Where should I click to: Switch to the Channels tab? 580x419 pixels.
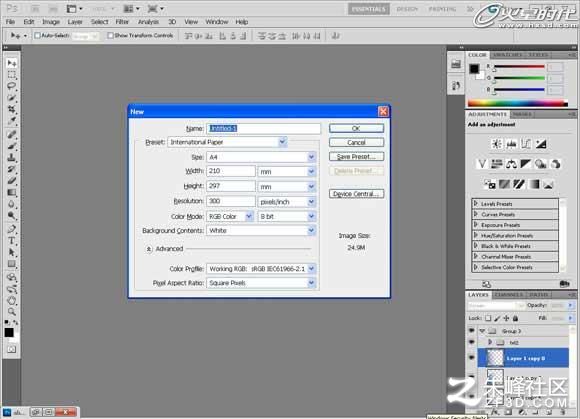pos(509,295)
